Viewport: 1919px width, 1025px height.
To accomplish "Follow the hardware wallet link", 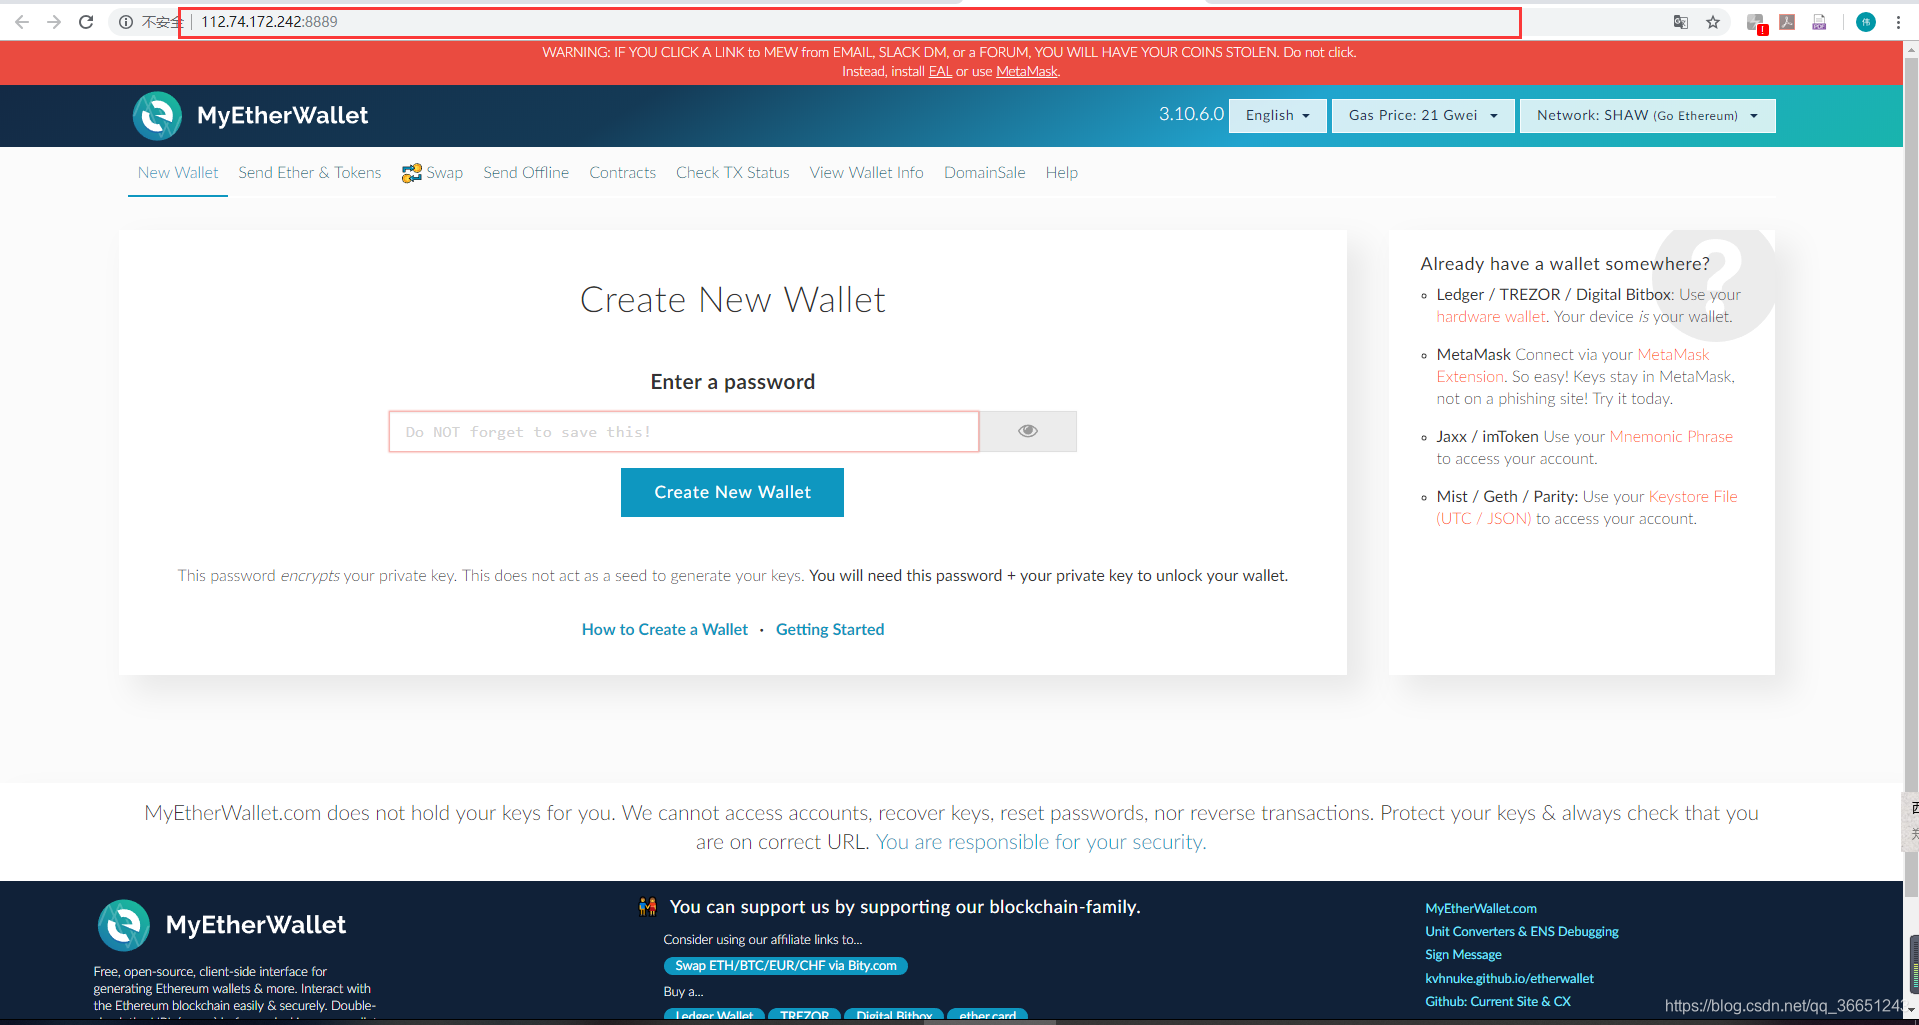I will 1491,317.
